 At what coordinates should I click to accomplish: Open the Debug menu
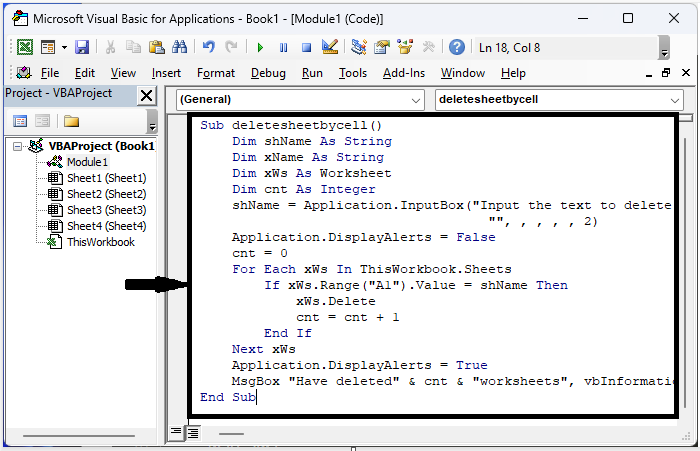point(268,73)
